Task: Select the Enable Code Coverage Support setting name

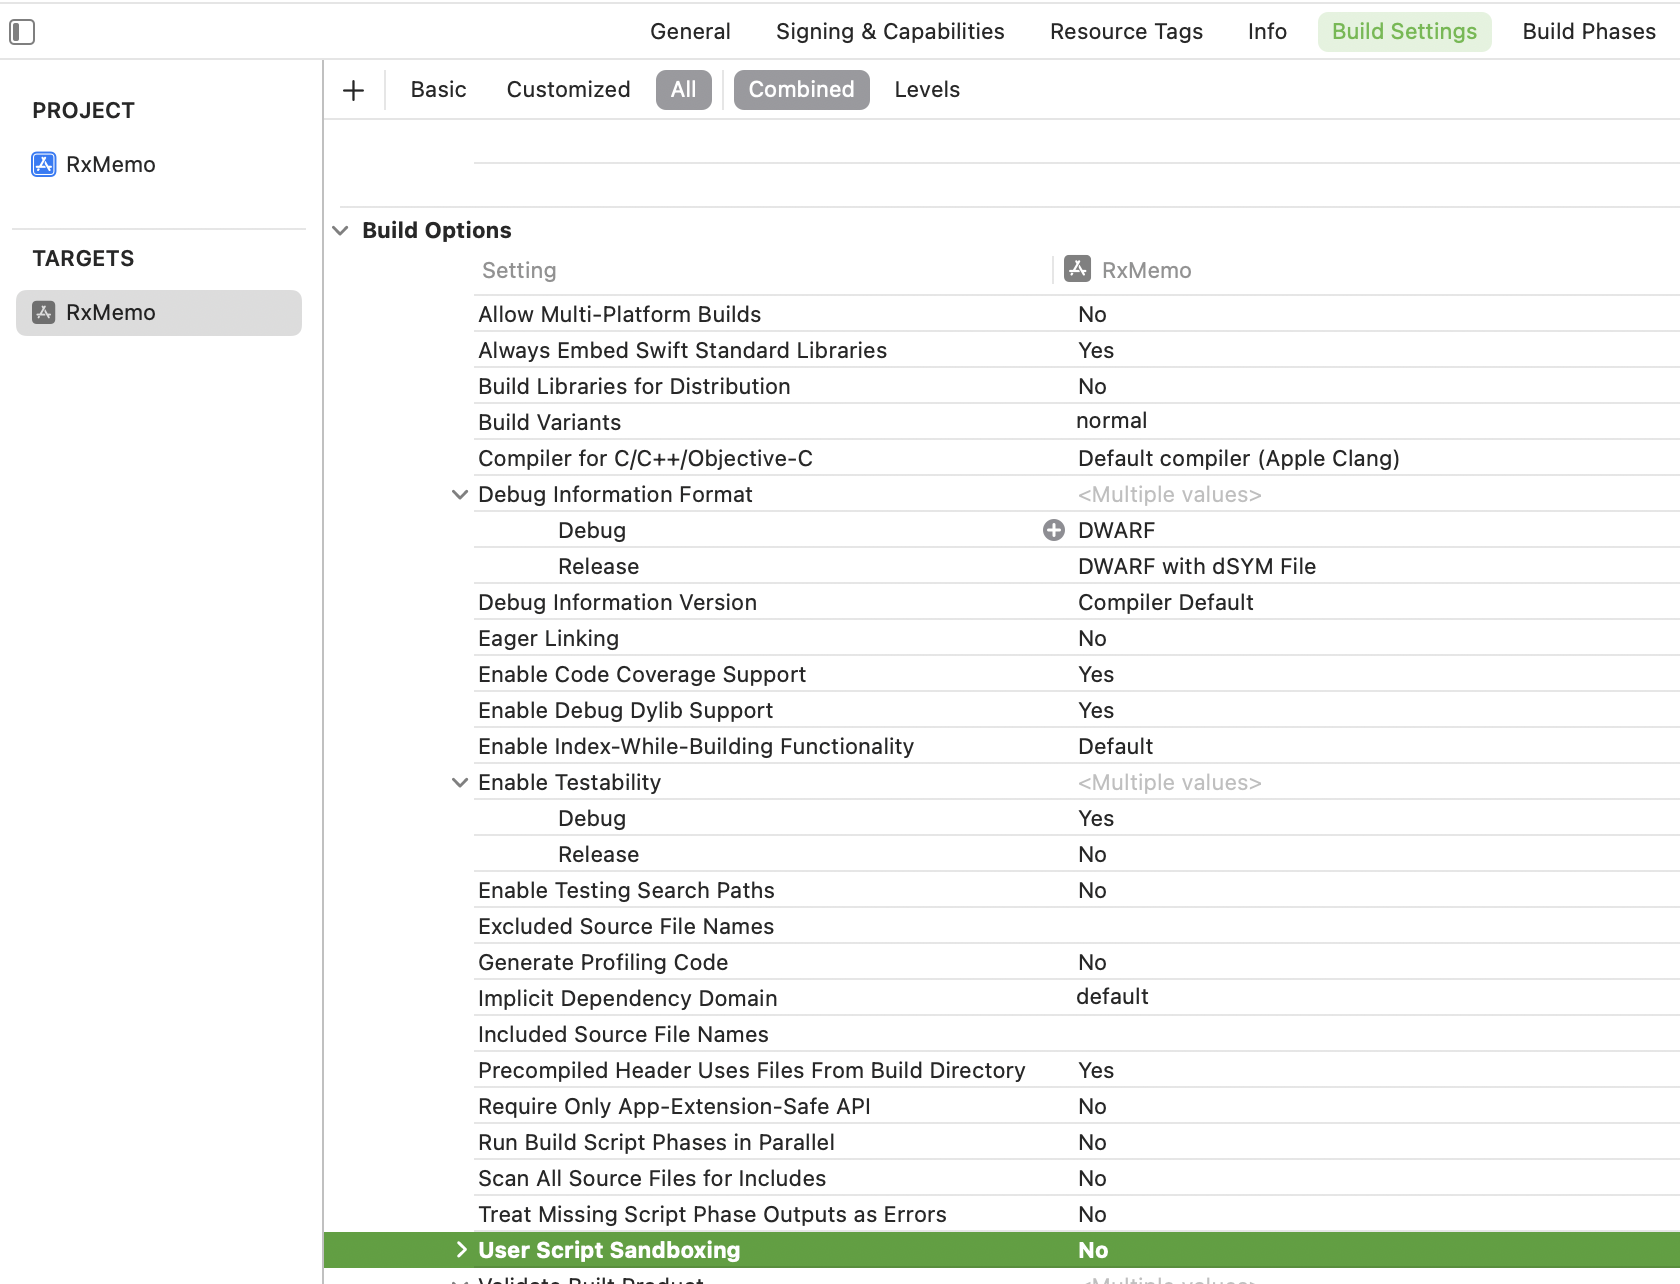Action: pos(642,674)
